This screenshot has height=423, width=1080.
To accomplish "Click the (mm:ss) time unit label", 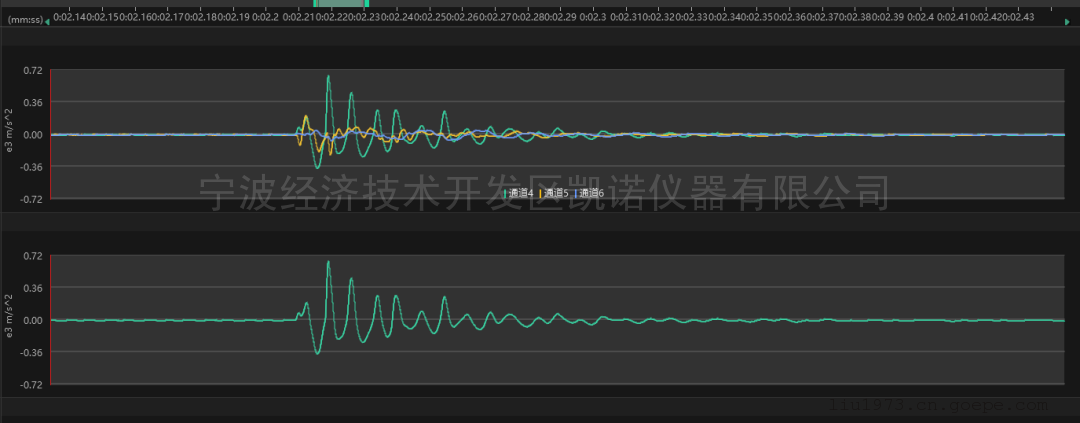I will [24, 17].
